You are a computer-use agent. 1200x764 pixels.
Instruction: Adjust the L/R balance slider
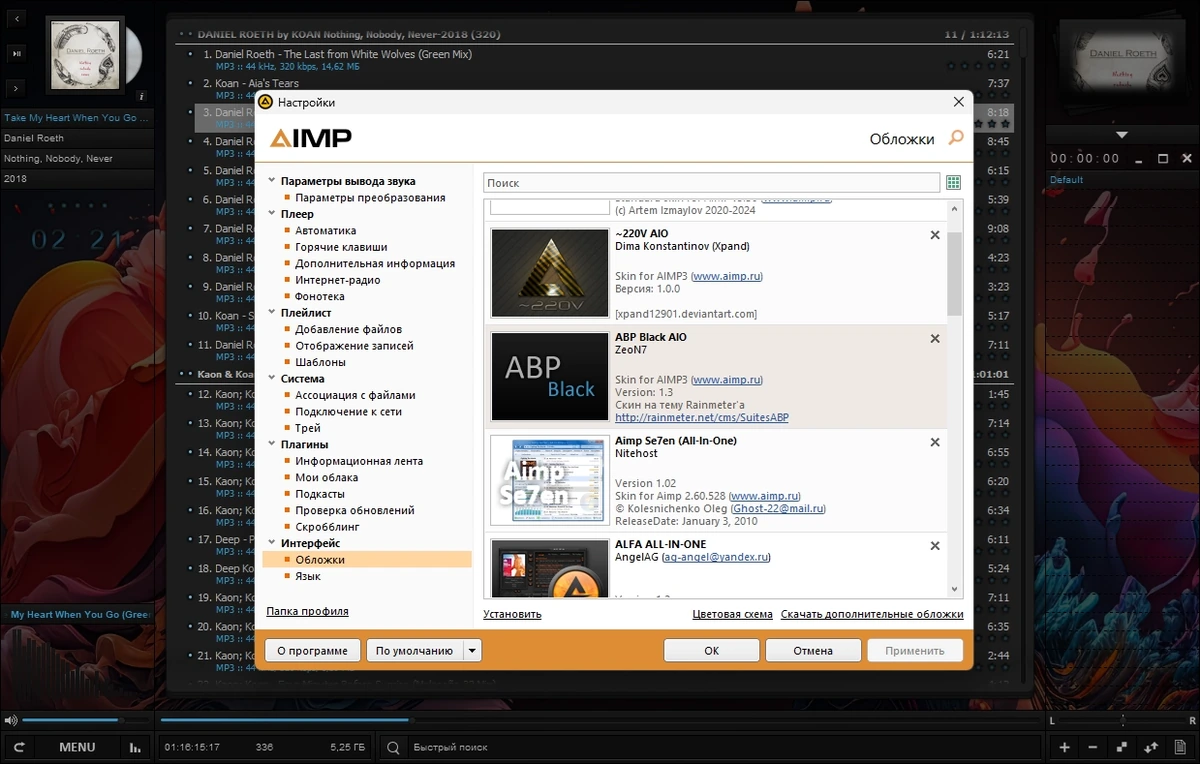pyautogui.click(x=1121, y=720)
